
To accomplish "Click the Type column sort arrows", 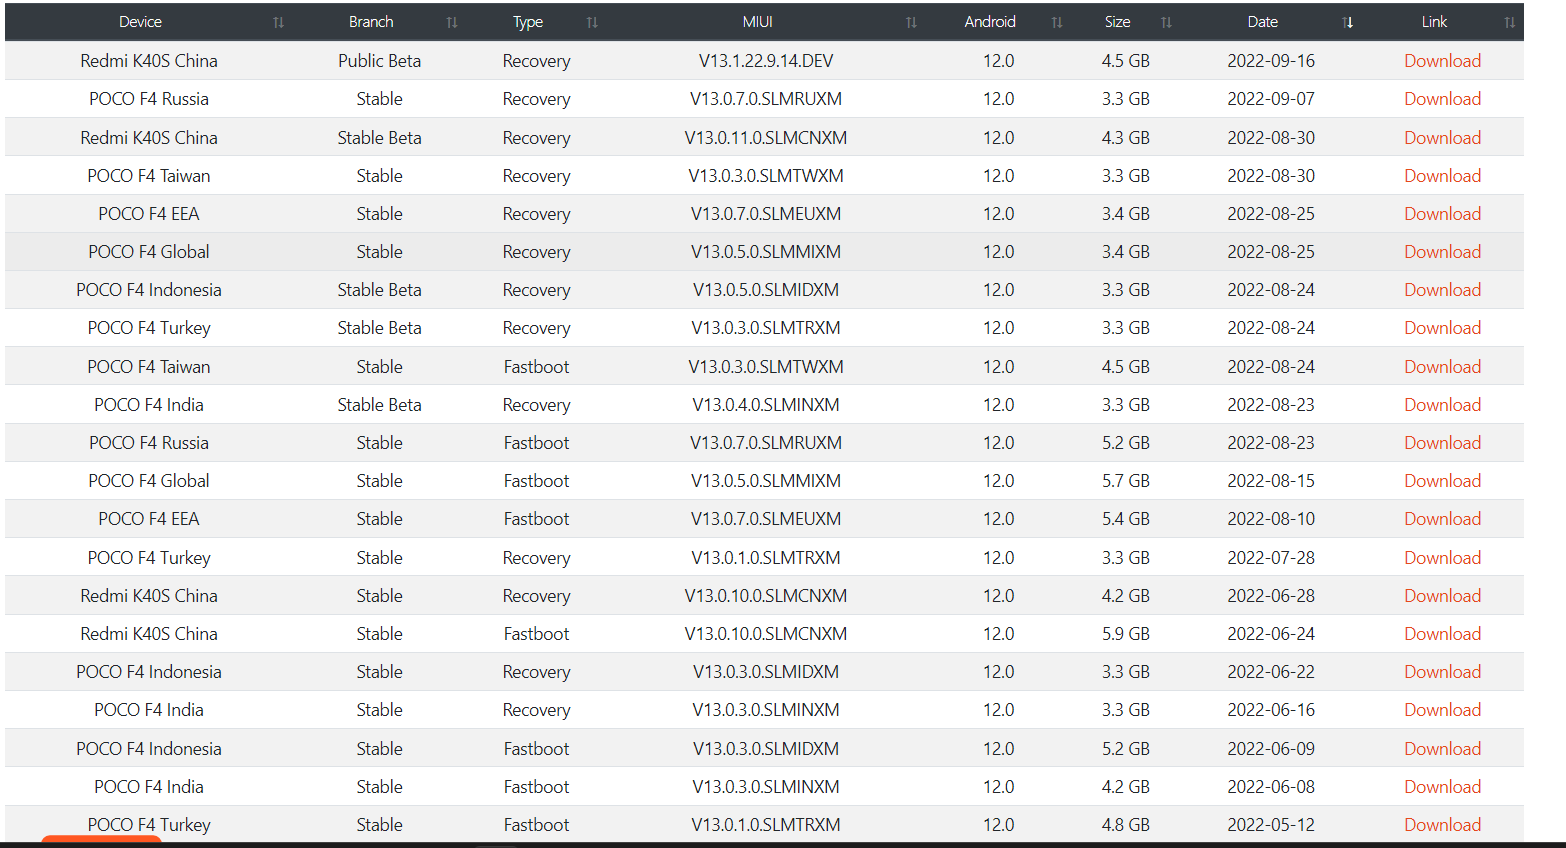I will 592,22.
